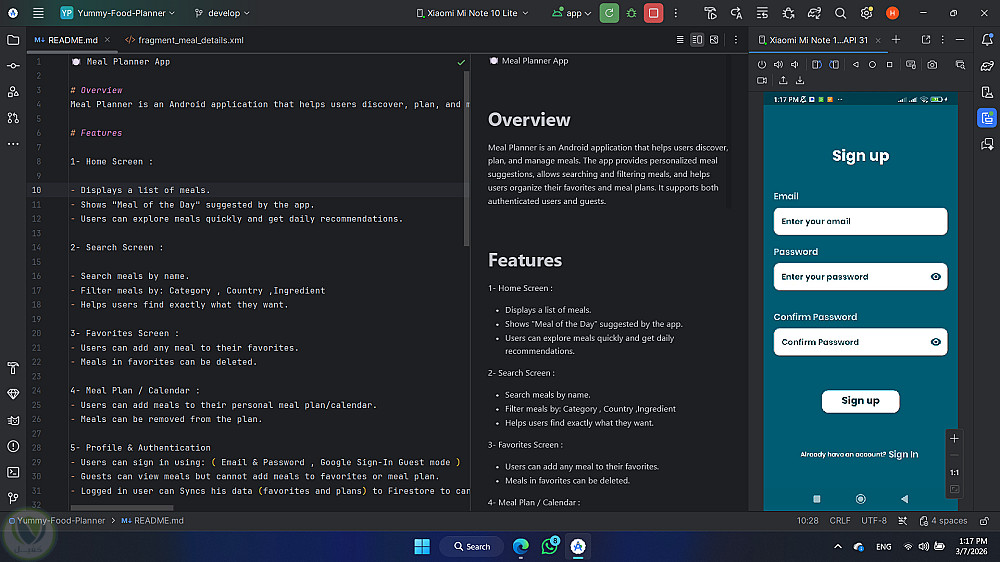Click the Enter your email field
The width and height of the screenshot is (1000, 562).
point(859,221)
